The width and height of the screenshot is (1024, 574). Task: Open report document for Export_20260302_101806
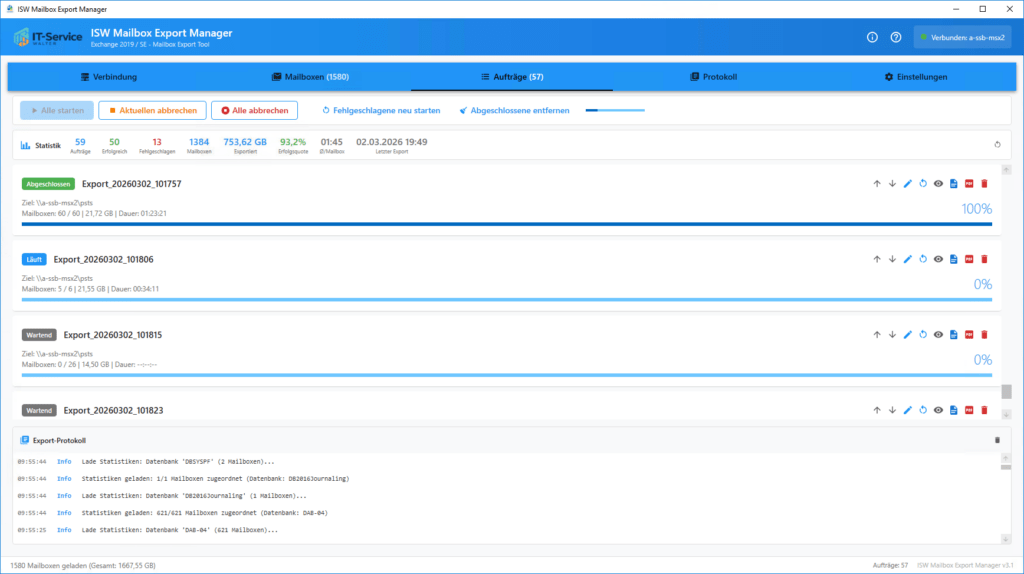[x=953, y=259]
